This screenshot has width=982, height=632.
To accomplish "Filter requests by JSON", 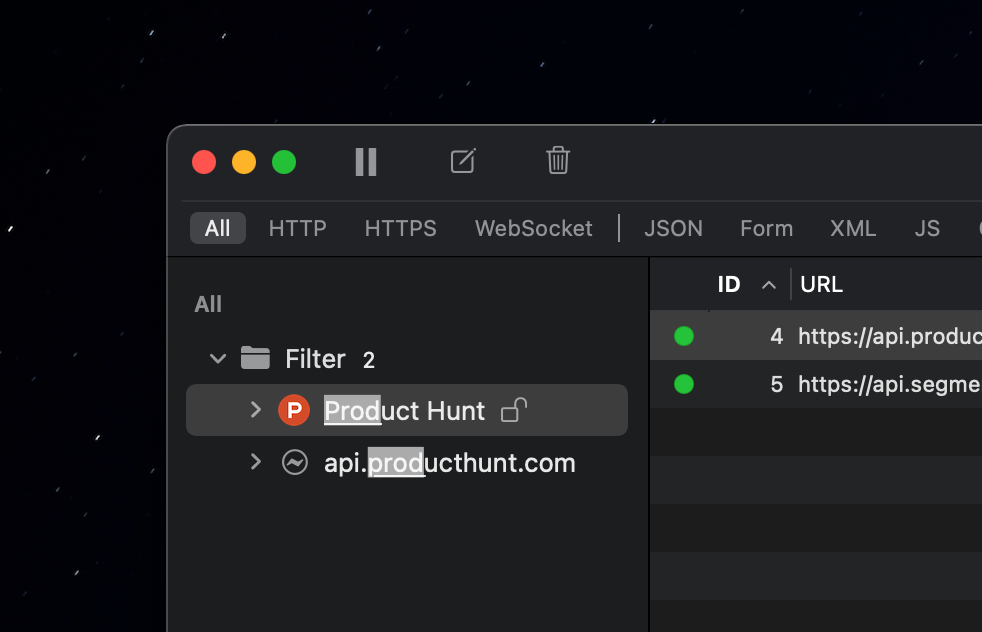I will [673, 228].
